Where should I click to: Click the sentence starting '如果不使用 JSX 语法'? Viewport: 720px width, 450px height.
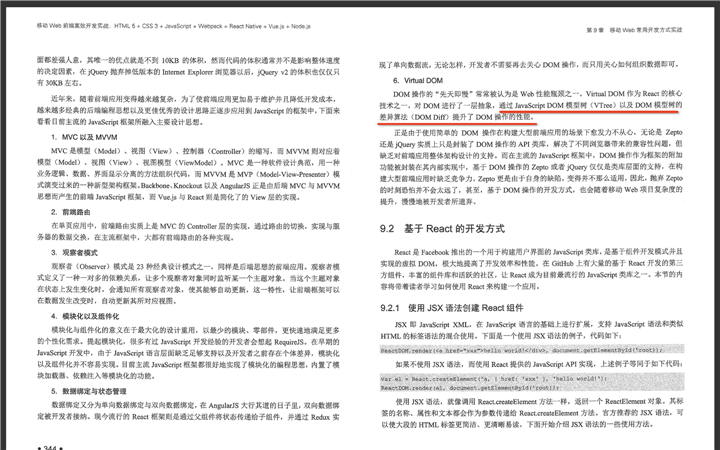(x=539, y=364)
